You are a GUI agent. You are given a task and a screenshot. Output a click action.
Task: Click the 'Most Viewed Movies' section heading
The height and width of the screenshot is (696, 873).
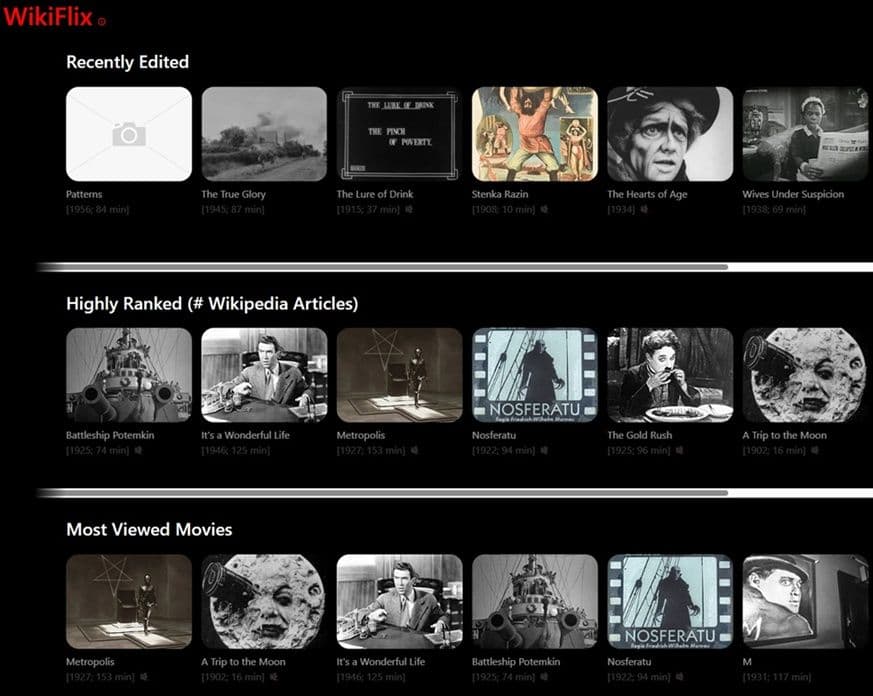[149, 530]
